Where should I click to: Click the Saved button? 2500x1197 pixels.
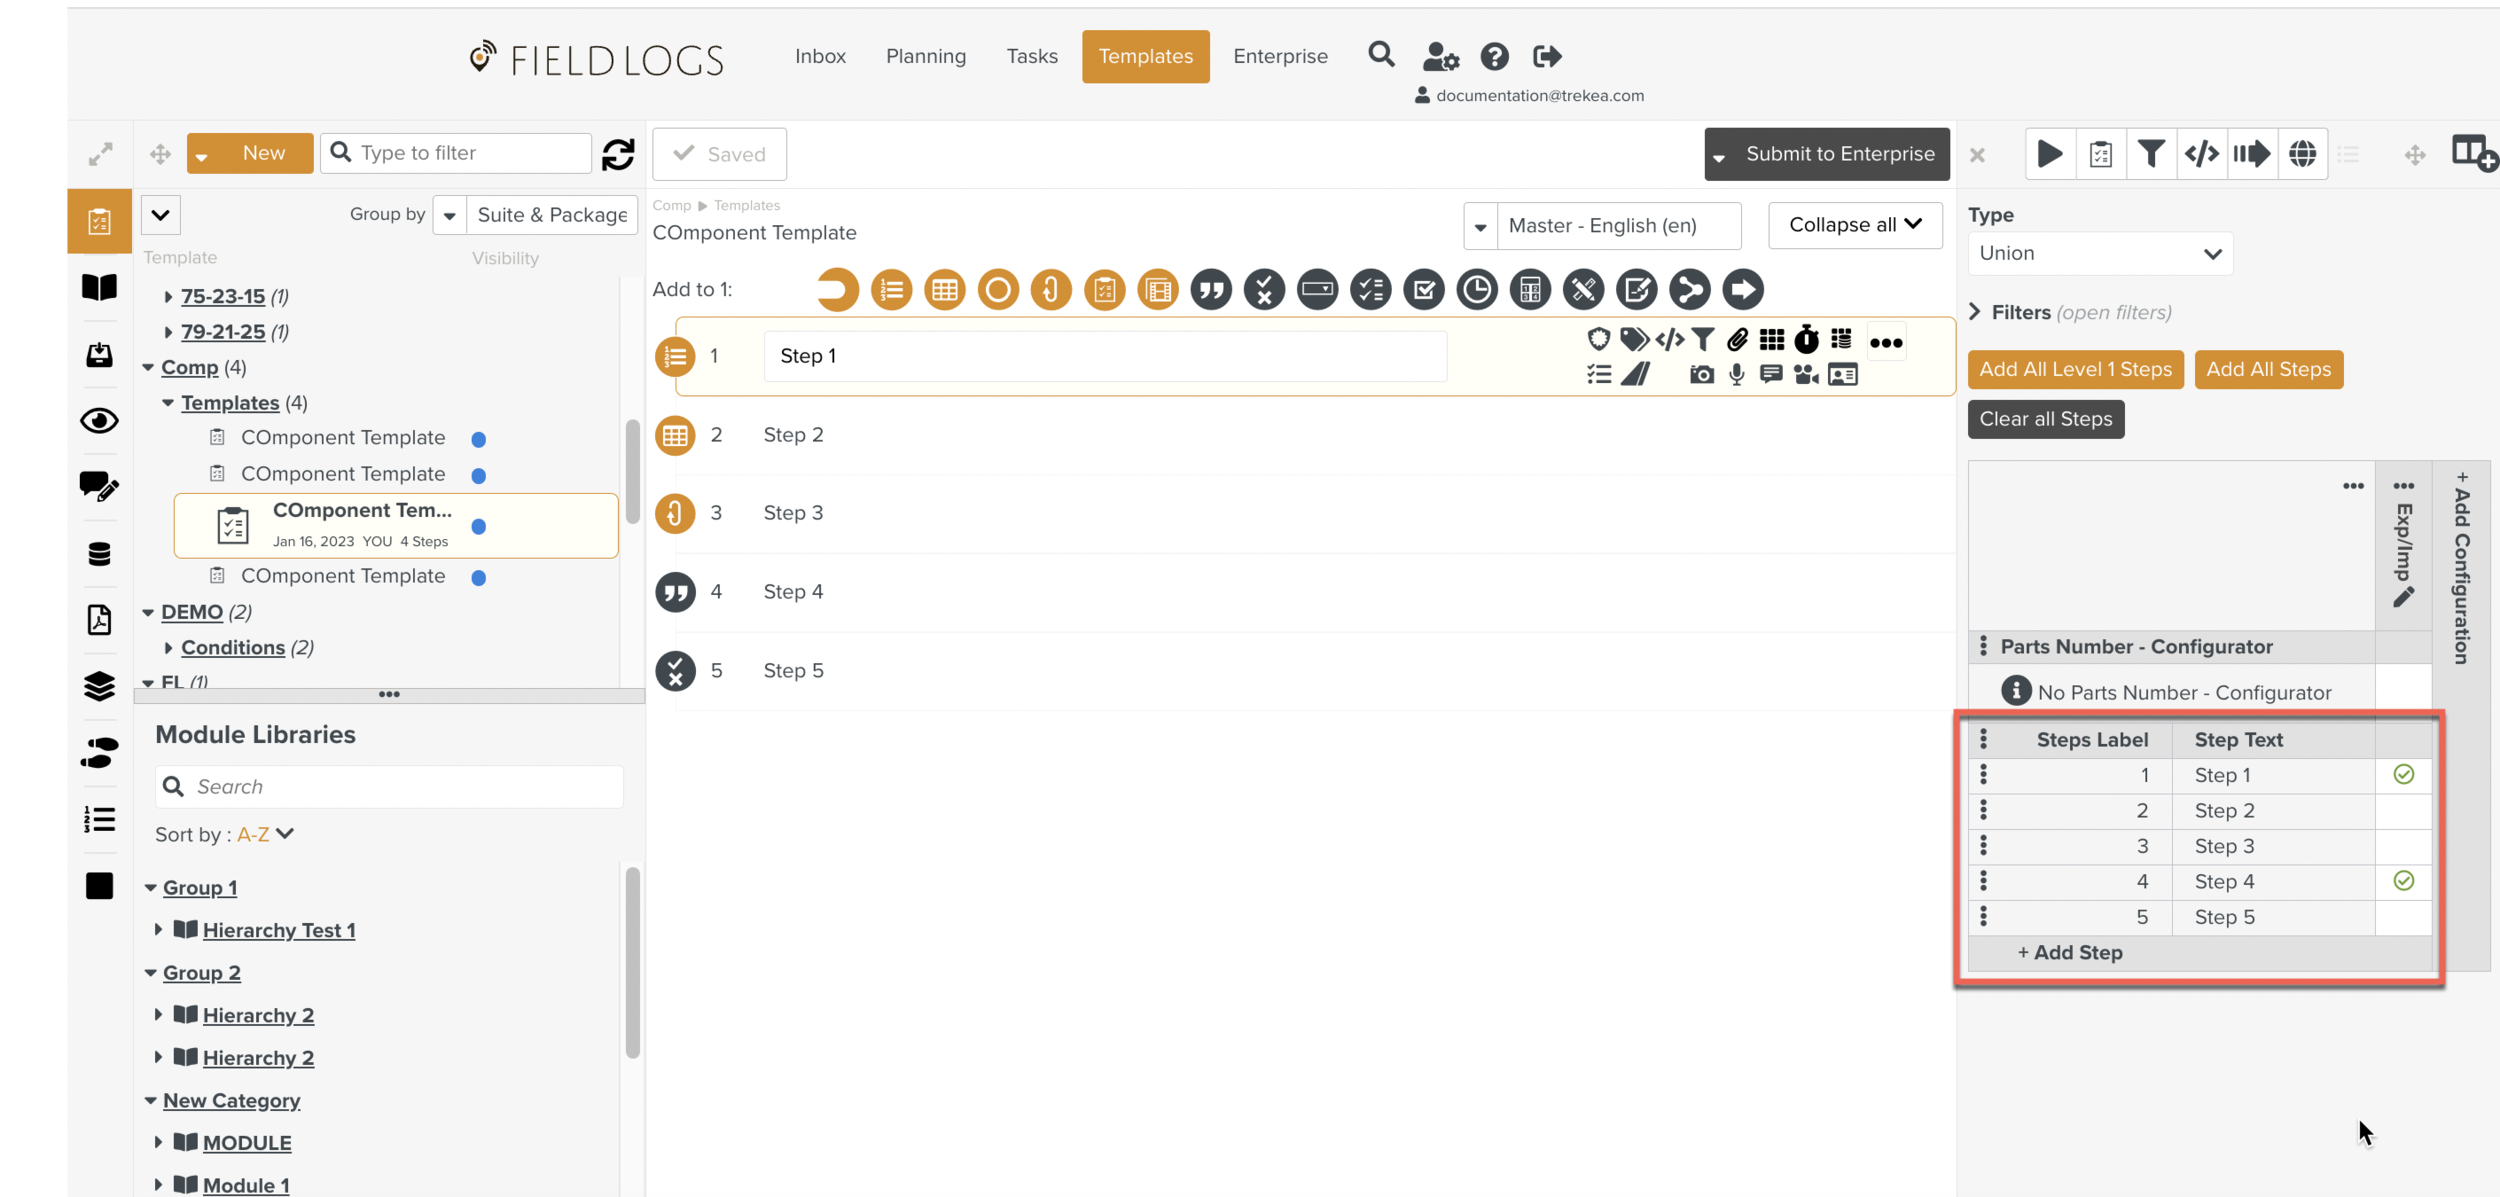(720, 154)
